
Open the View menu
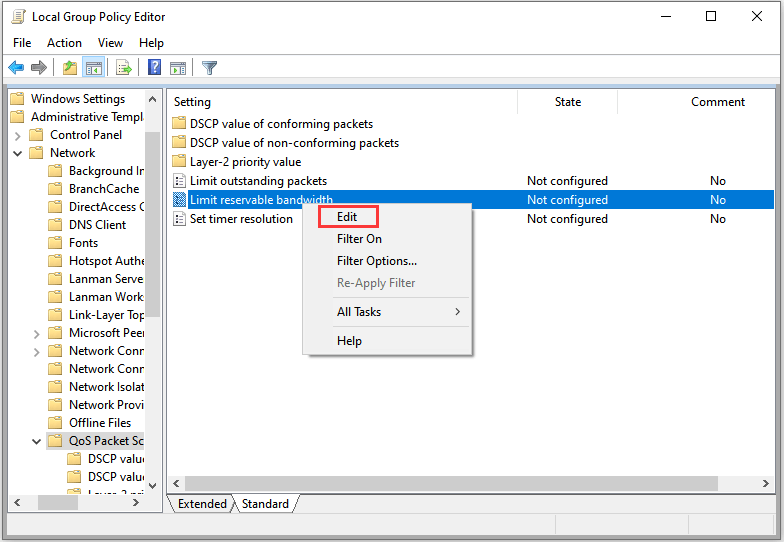pyautogui.click(x=110, y=43)
